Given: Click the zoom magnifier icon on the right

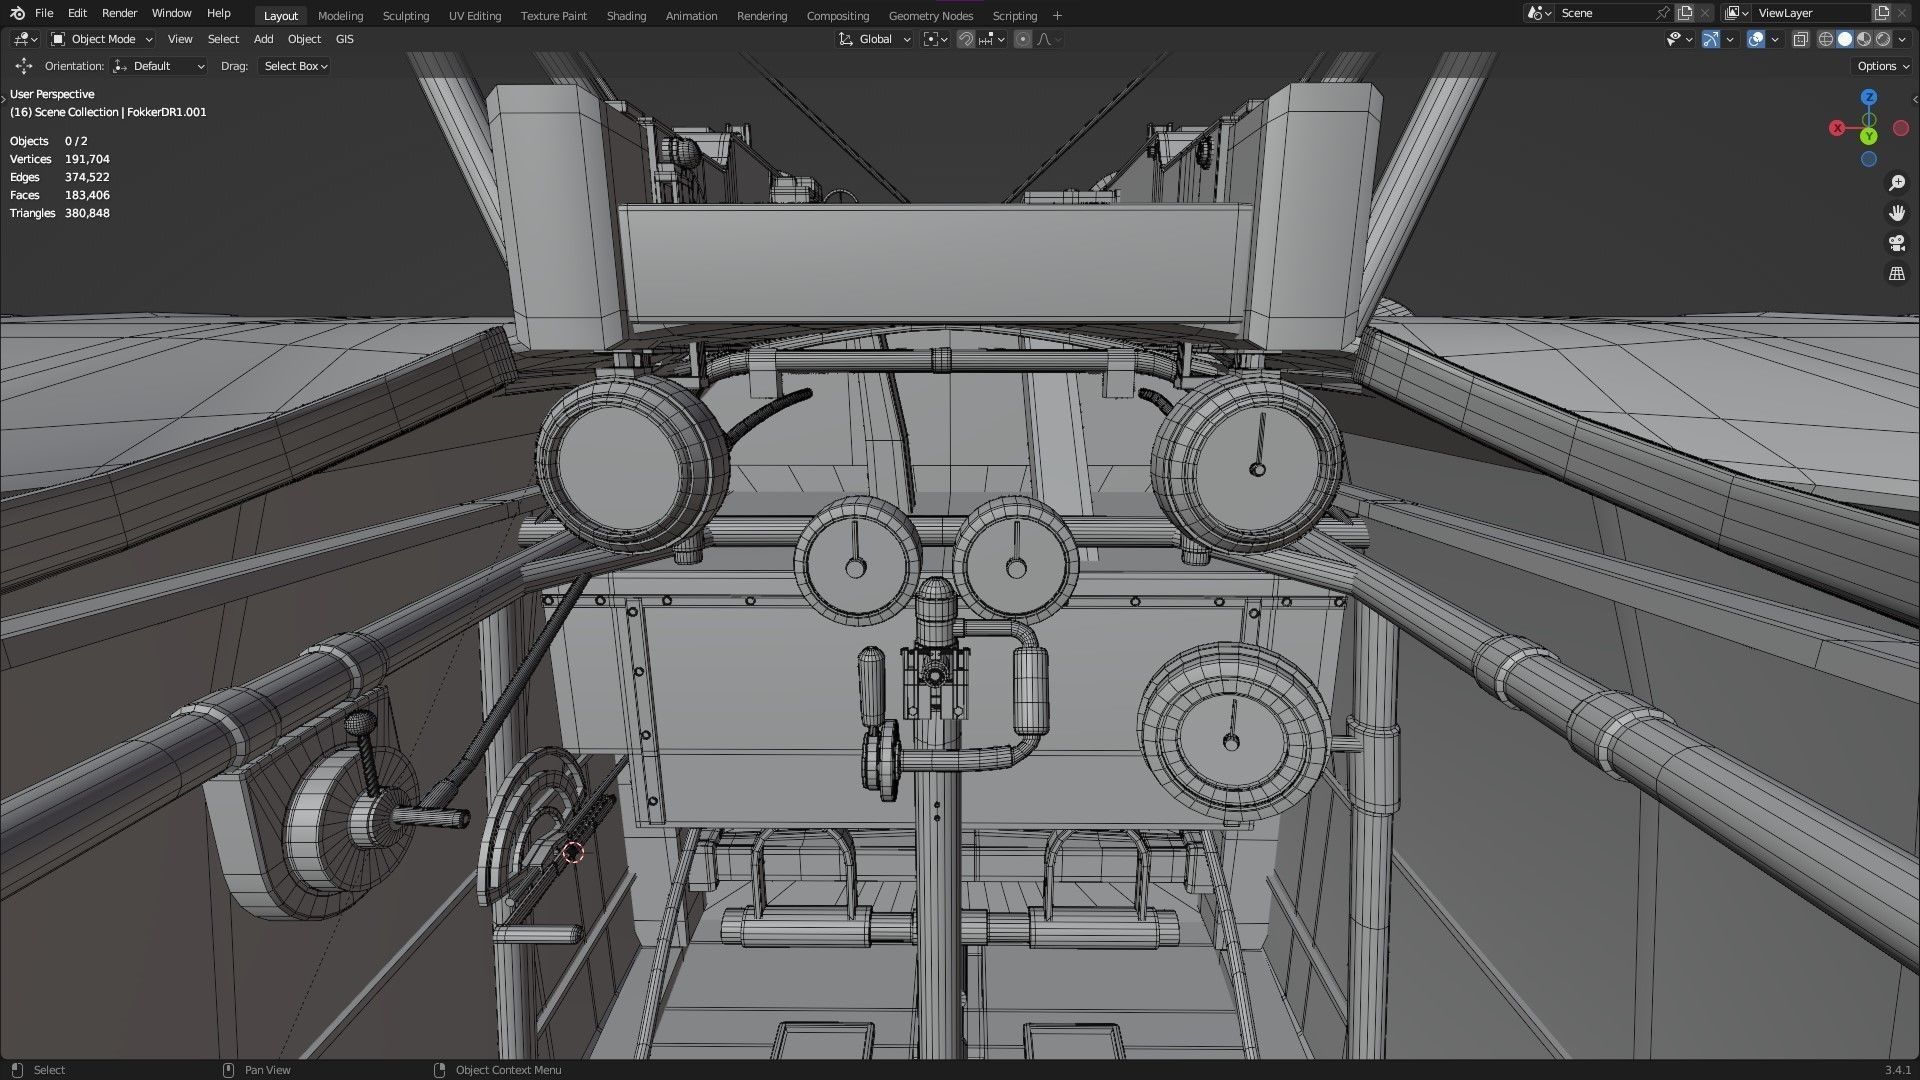Looking at the screenshot, I should point(1897,182).
